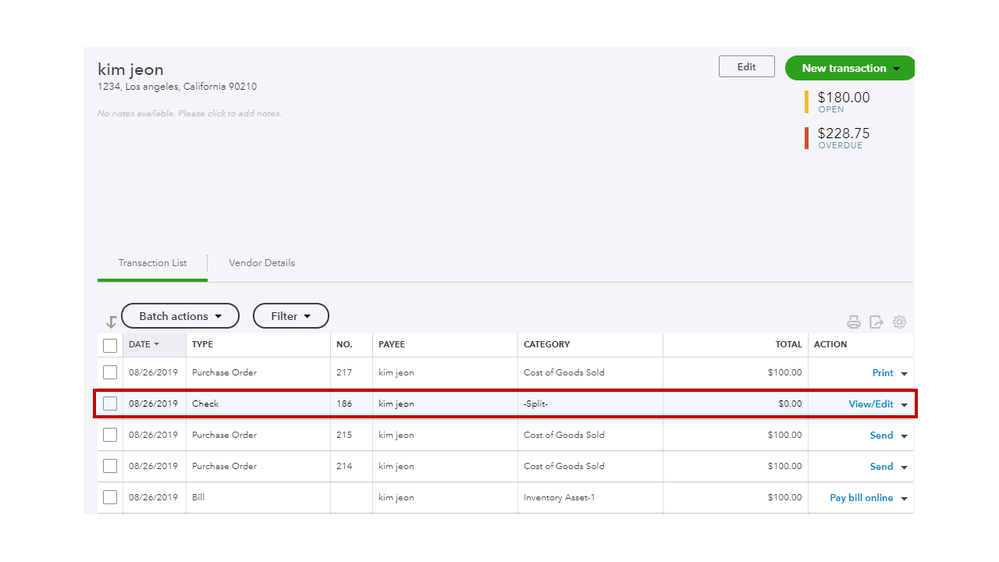Click the yellow Open balance bar
This screenshot has width=999, height=562.
pos(807,101)
